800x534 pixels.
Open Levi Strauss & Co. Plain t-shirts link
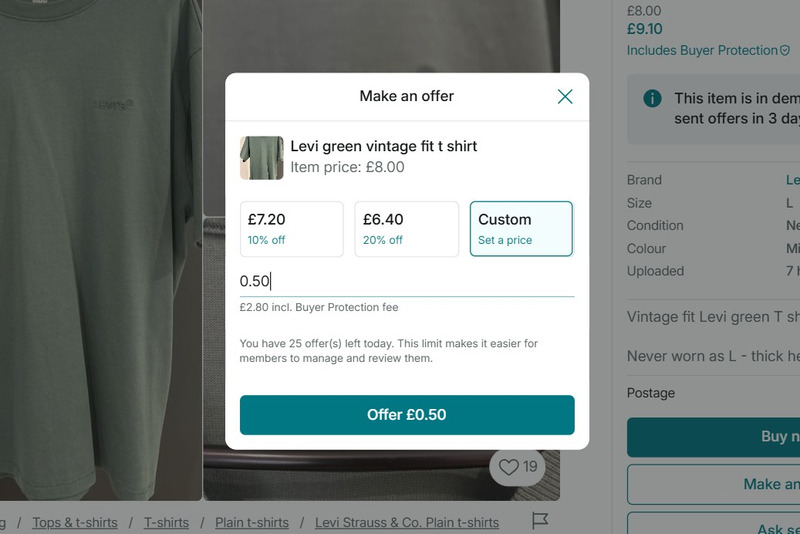[x=406, y=522]
